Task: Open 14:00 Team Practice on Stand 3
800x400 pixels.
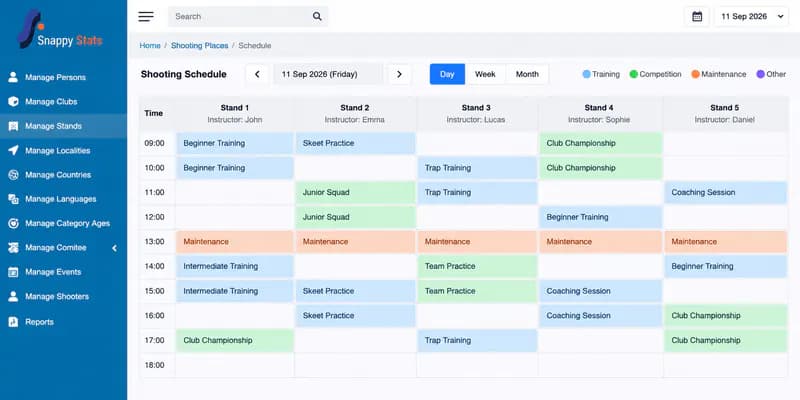Action: coord(478,266)
